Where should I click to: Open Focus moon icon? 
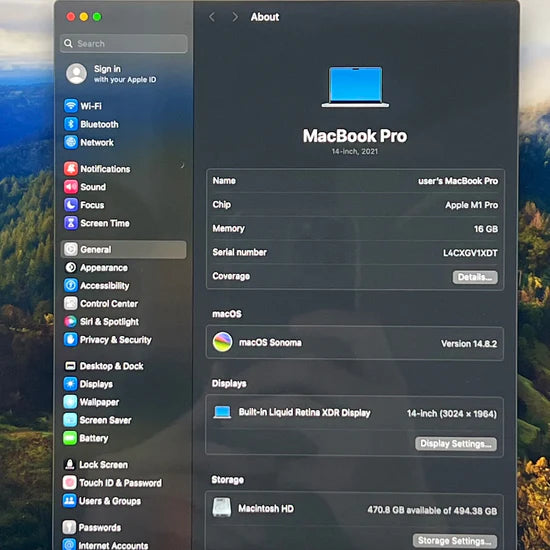[x=71, y=205]
